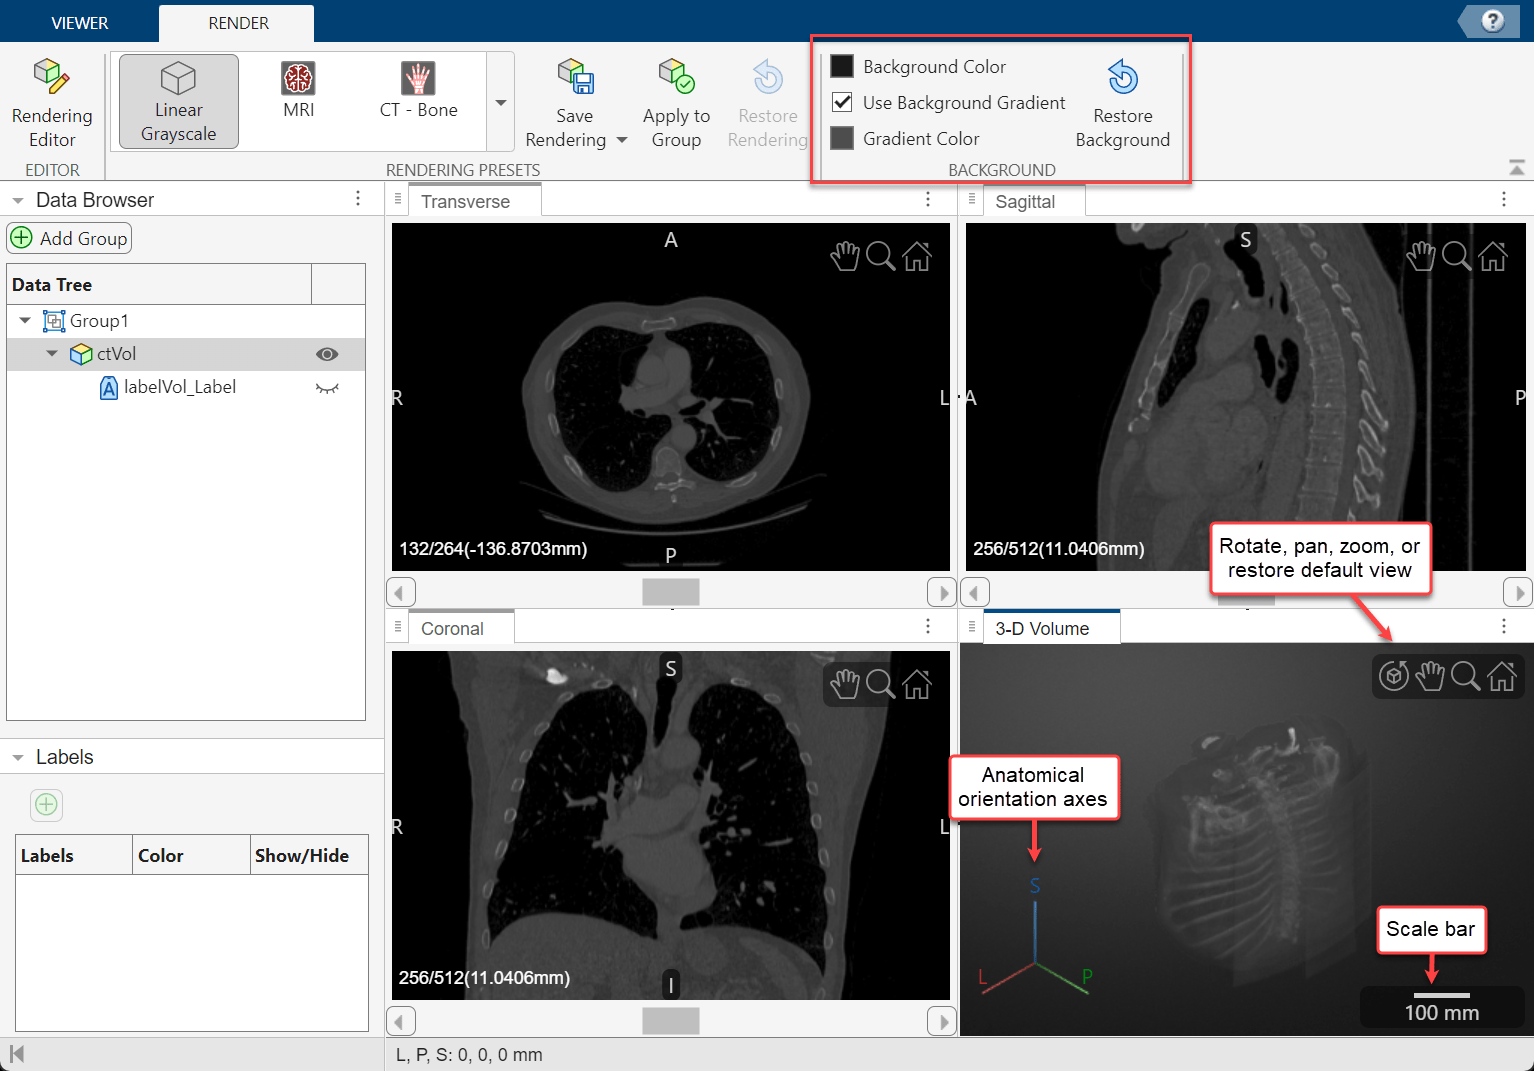Collapse the Group1 tree node
Viewport: 1534px width, 1071px height.
pyautogui.click(x=24, y=320)
